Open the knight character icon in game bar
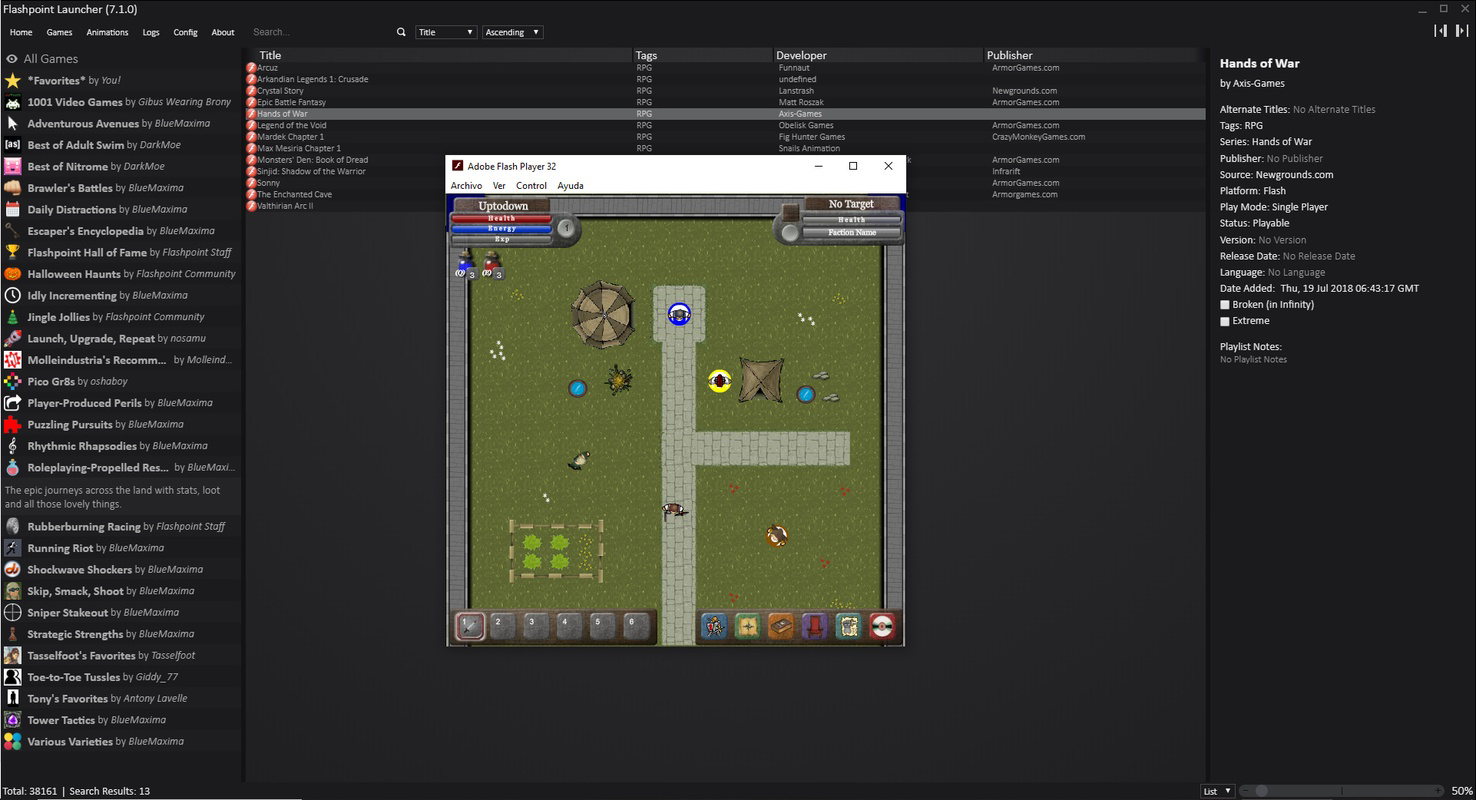The width and height of the screenshot is (1476, 800). [x=714, y=626]
